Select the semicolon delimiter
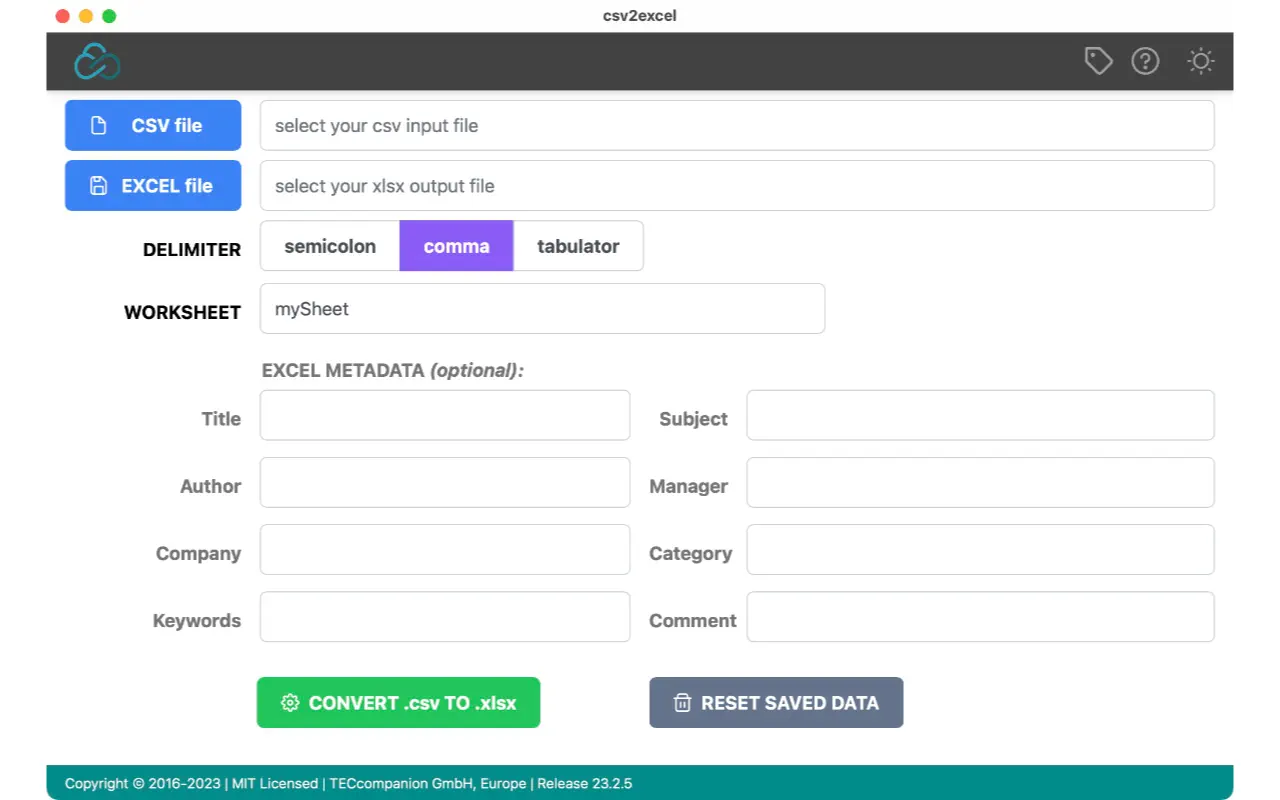This screenshot has height=800, width=1280. 330,245
